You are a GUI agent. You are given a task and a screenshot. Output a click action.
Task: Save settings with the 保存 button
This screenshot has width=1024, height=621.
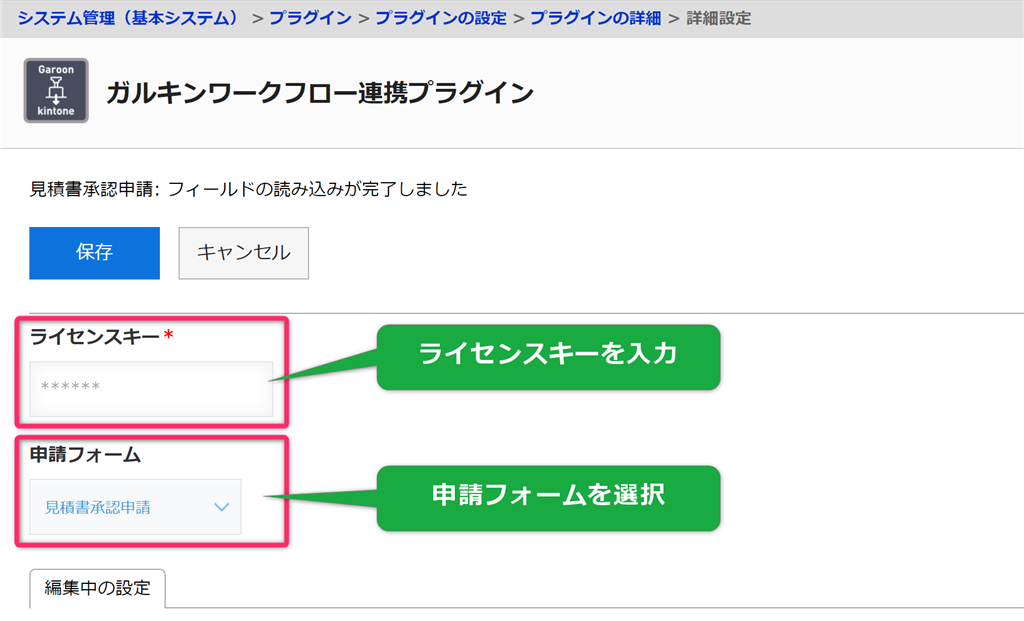click(x=95, y=253)
